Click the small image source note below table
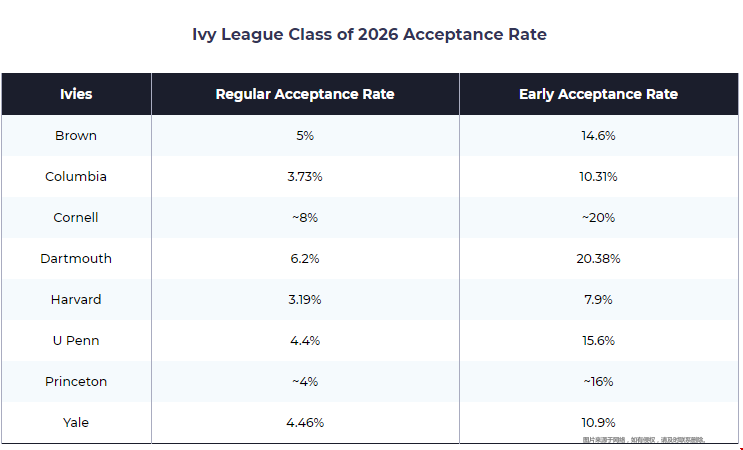 coord(644,440)
